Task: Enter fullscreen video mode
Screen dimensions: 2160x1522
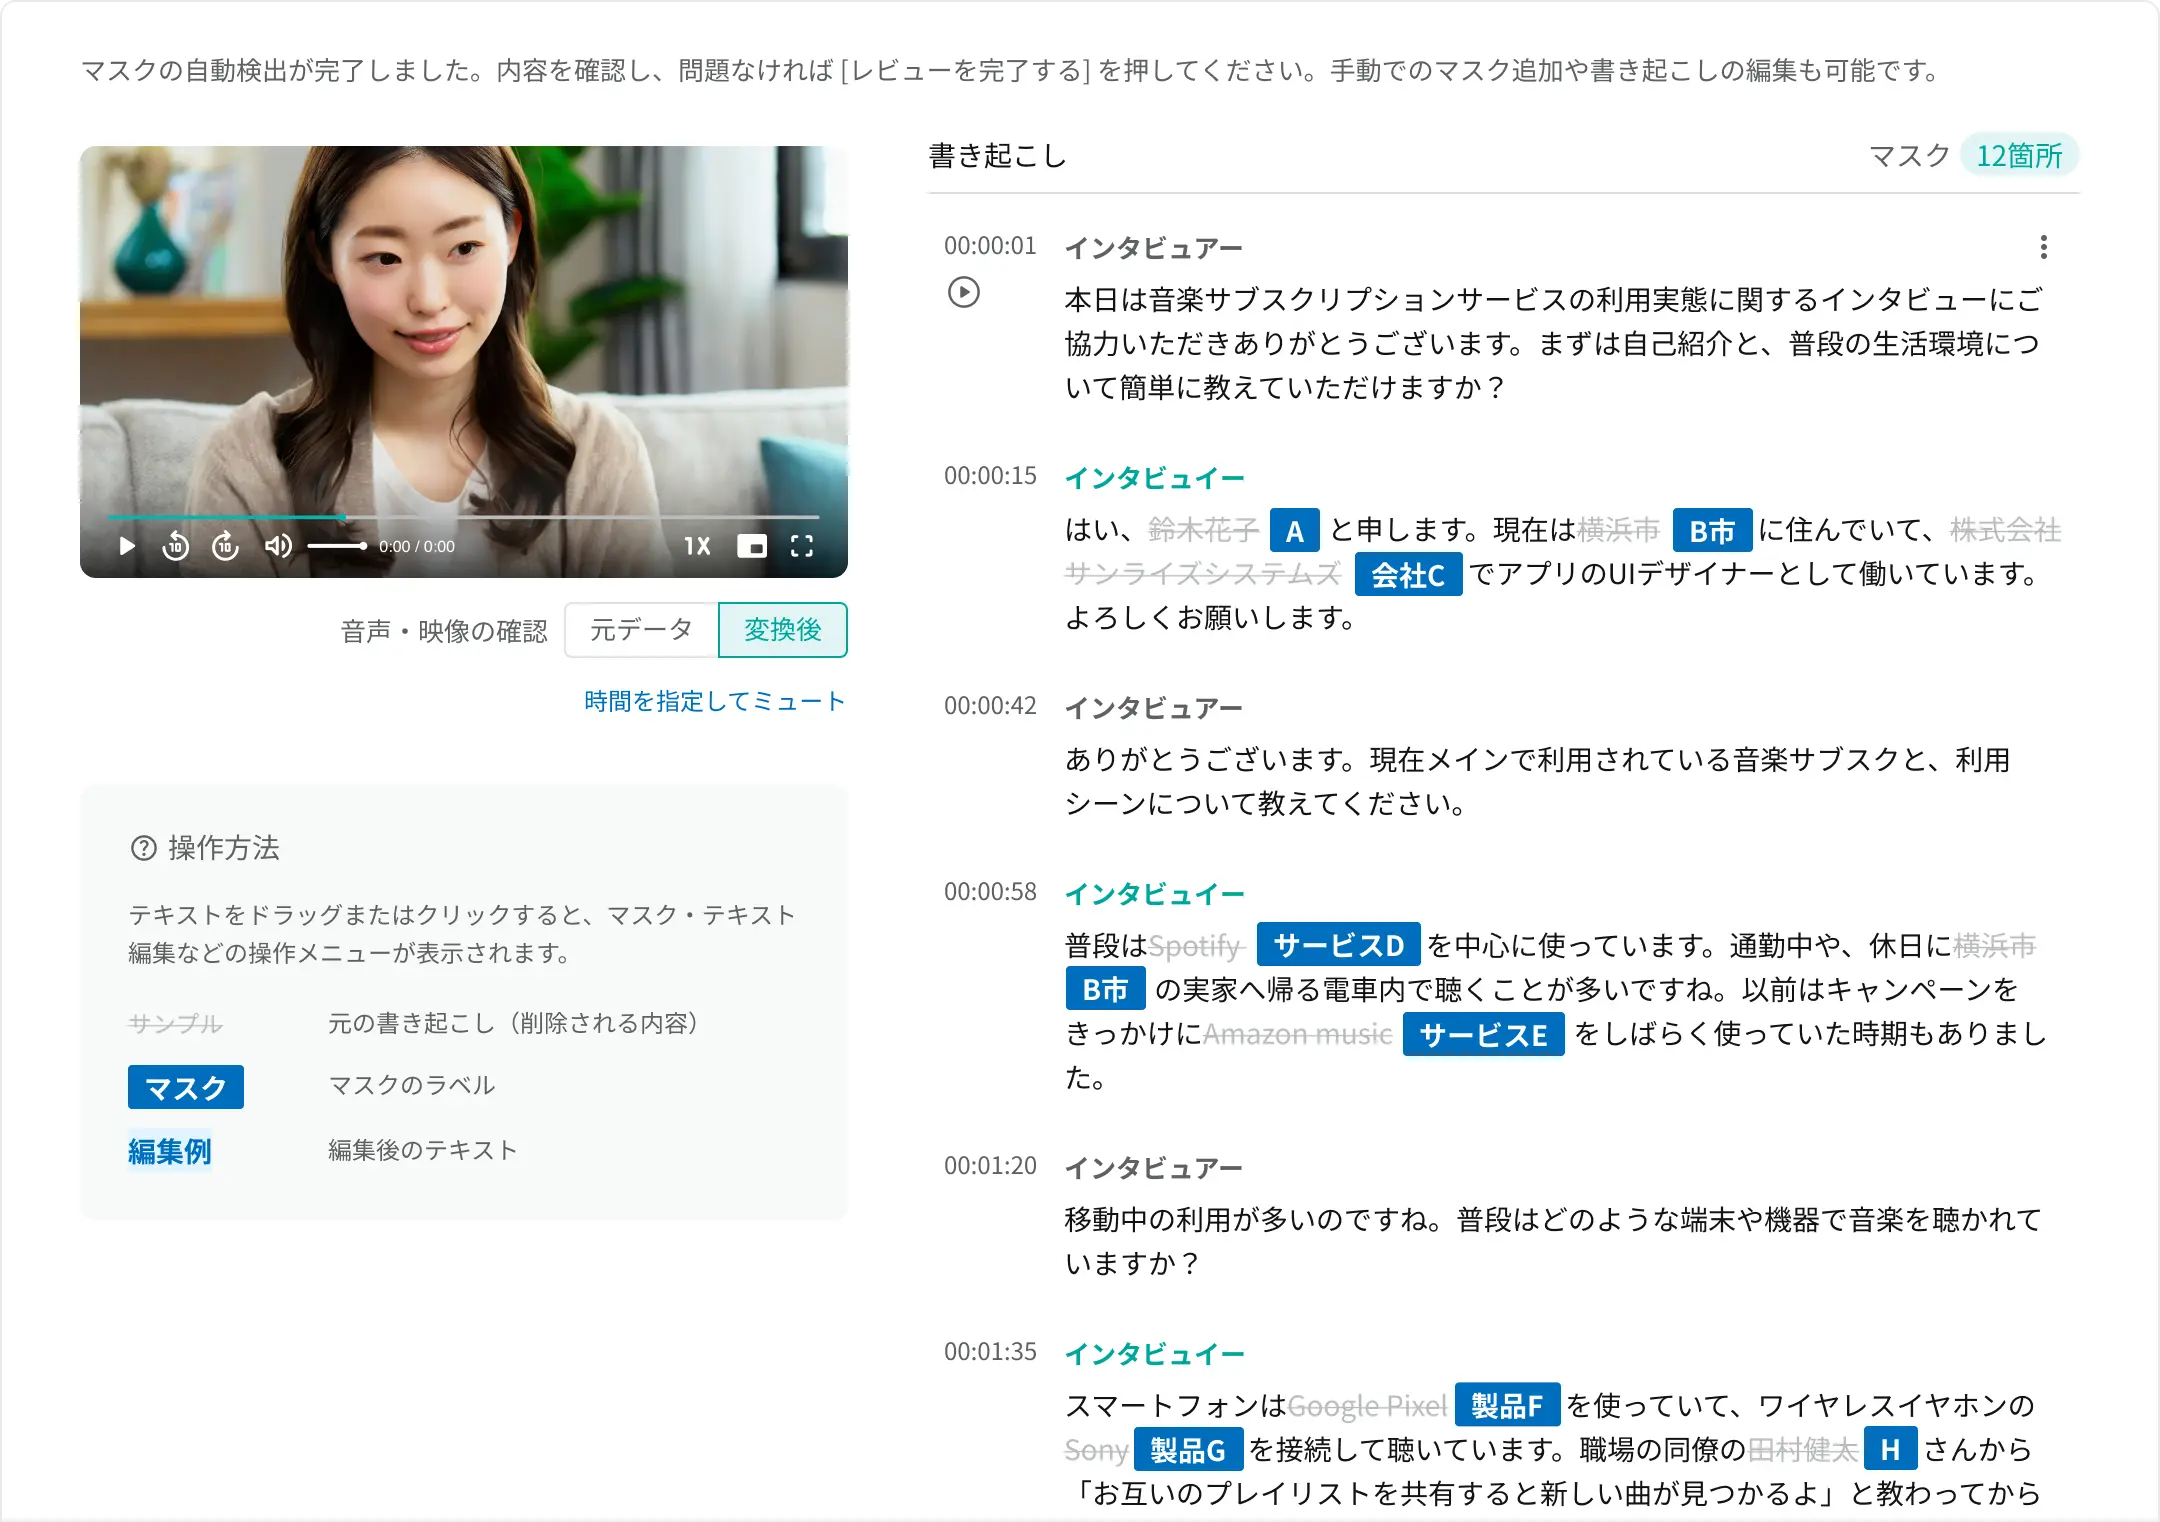Action: pos(802,546)
